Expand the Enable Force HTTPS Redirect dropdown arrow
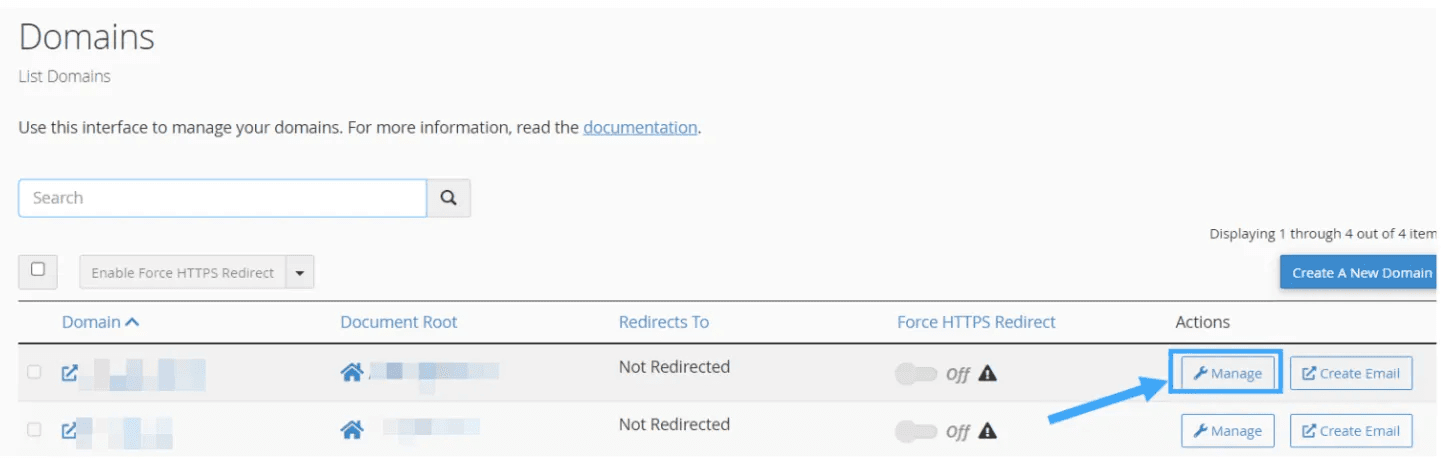Viewport: 1442px width, 458px height. (300, 272)
